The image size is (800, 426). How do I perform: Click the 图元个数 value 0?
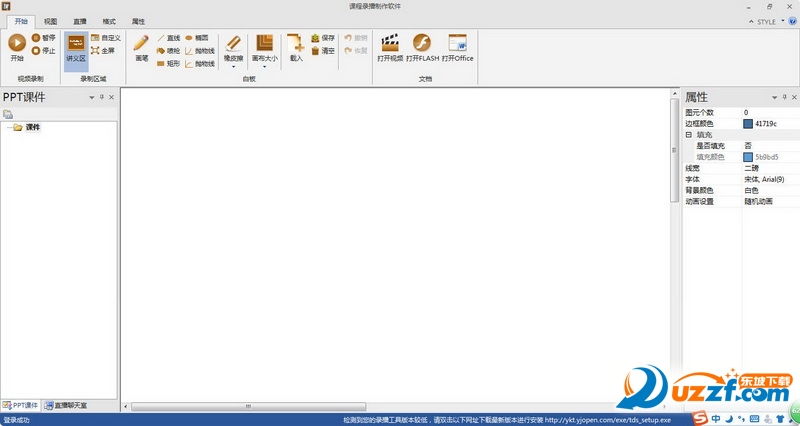pyautogui.click(x=746, y=112)
